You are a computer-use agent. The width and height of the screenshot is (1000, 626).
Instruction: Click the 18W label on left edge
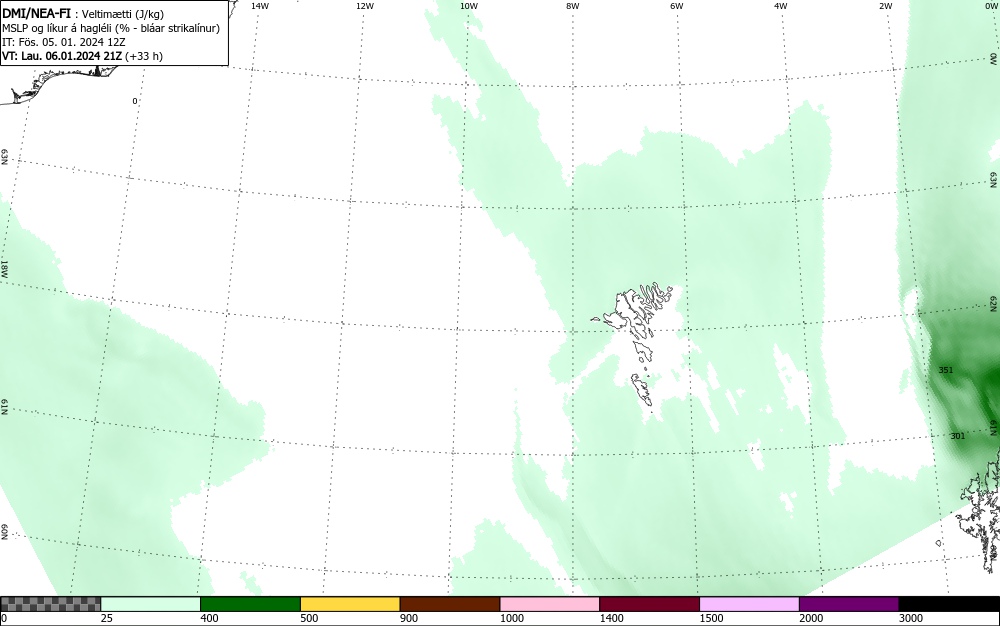point(4,268)
